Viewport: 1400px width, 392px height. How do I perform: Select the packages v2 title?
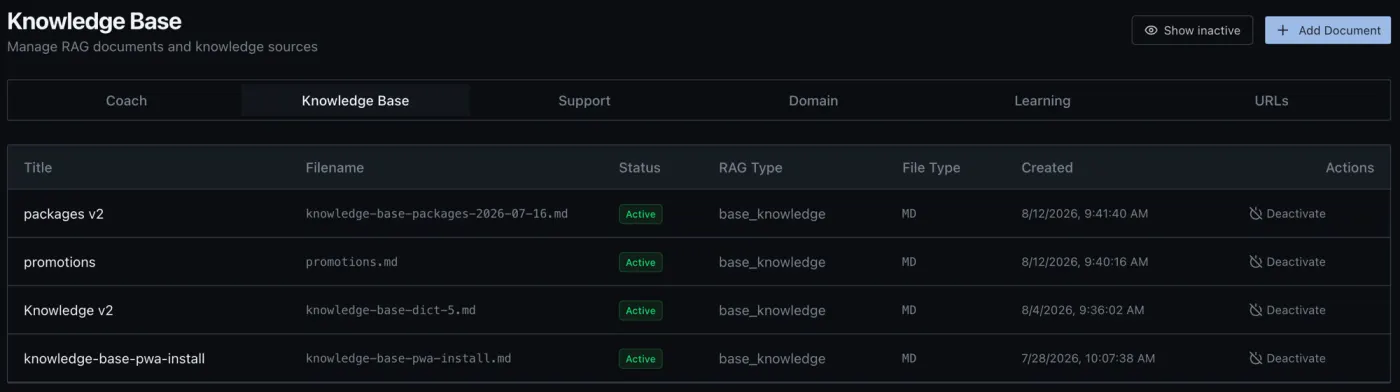coord(64,214)
